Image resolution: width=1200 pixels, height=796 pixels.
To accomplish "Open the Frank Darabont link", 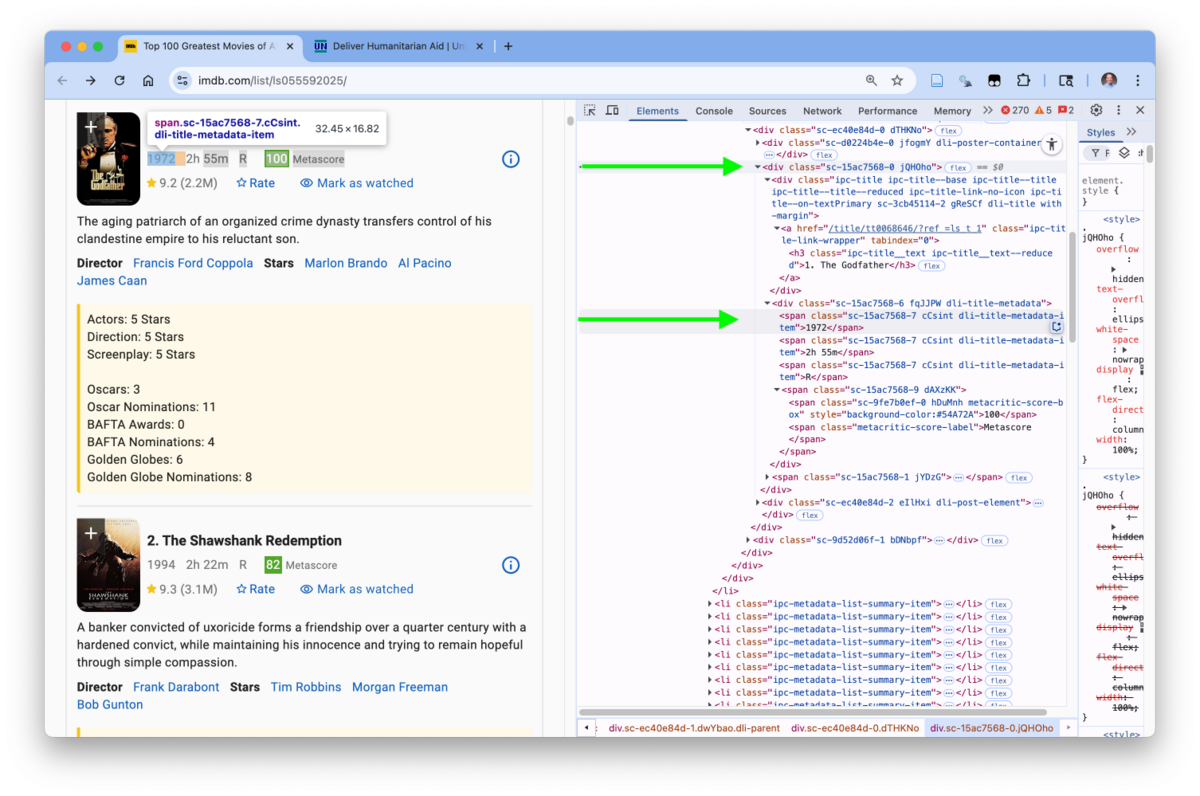I will pos(176,687).
